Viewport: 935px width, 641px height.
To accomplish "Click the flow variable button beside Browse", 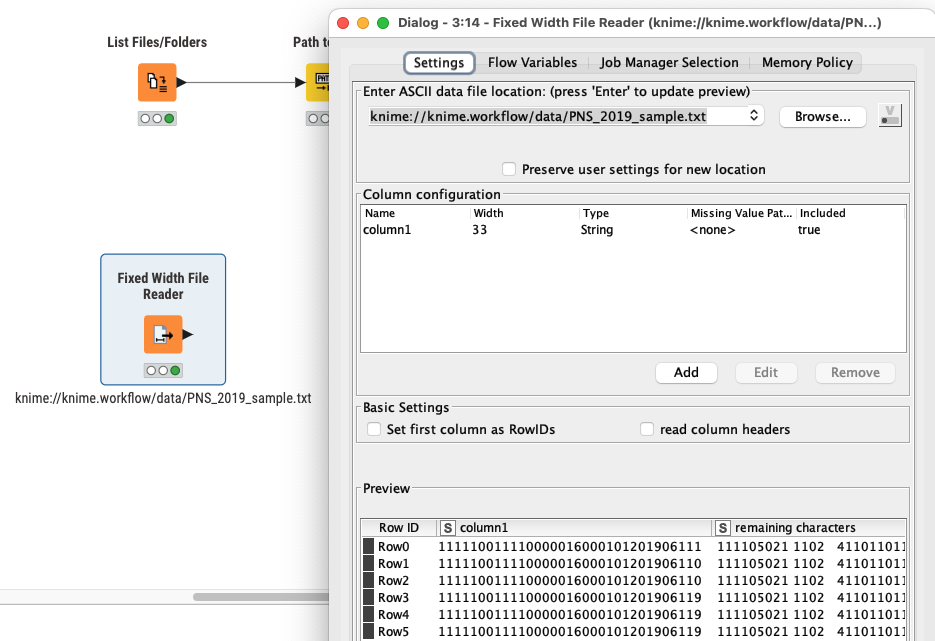I will click(x=889, y=114).
